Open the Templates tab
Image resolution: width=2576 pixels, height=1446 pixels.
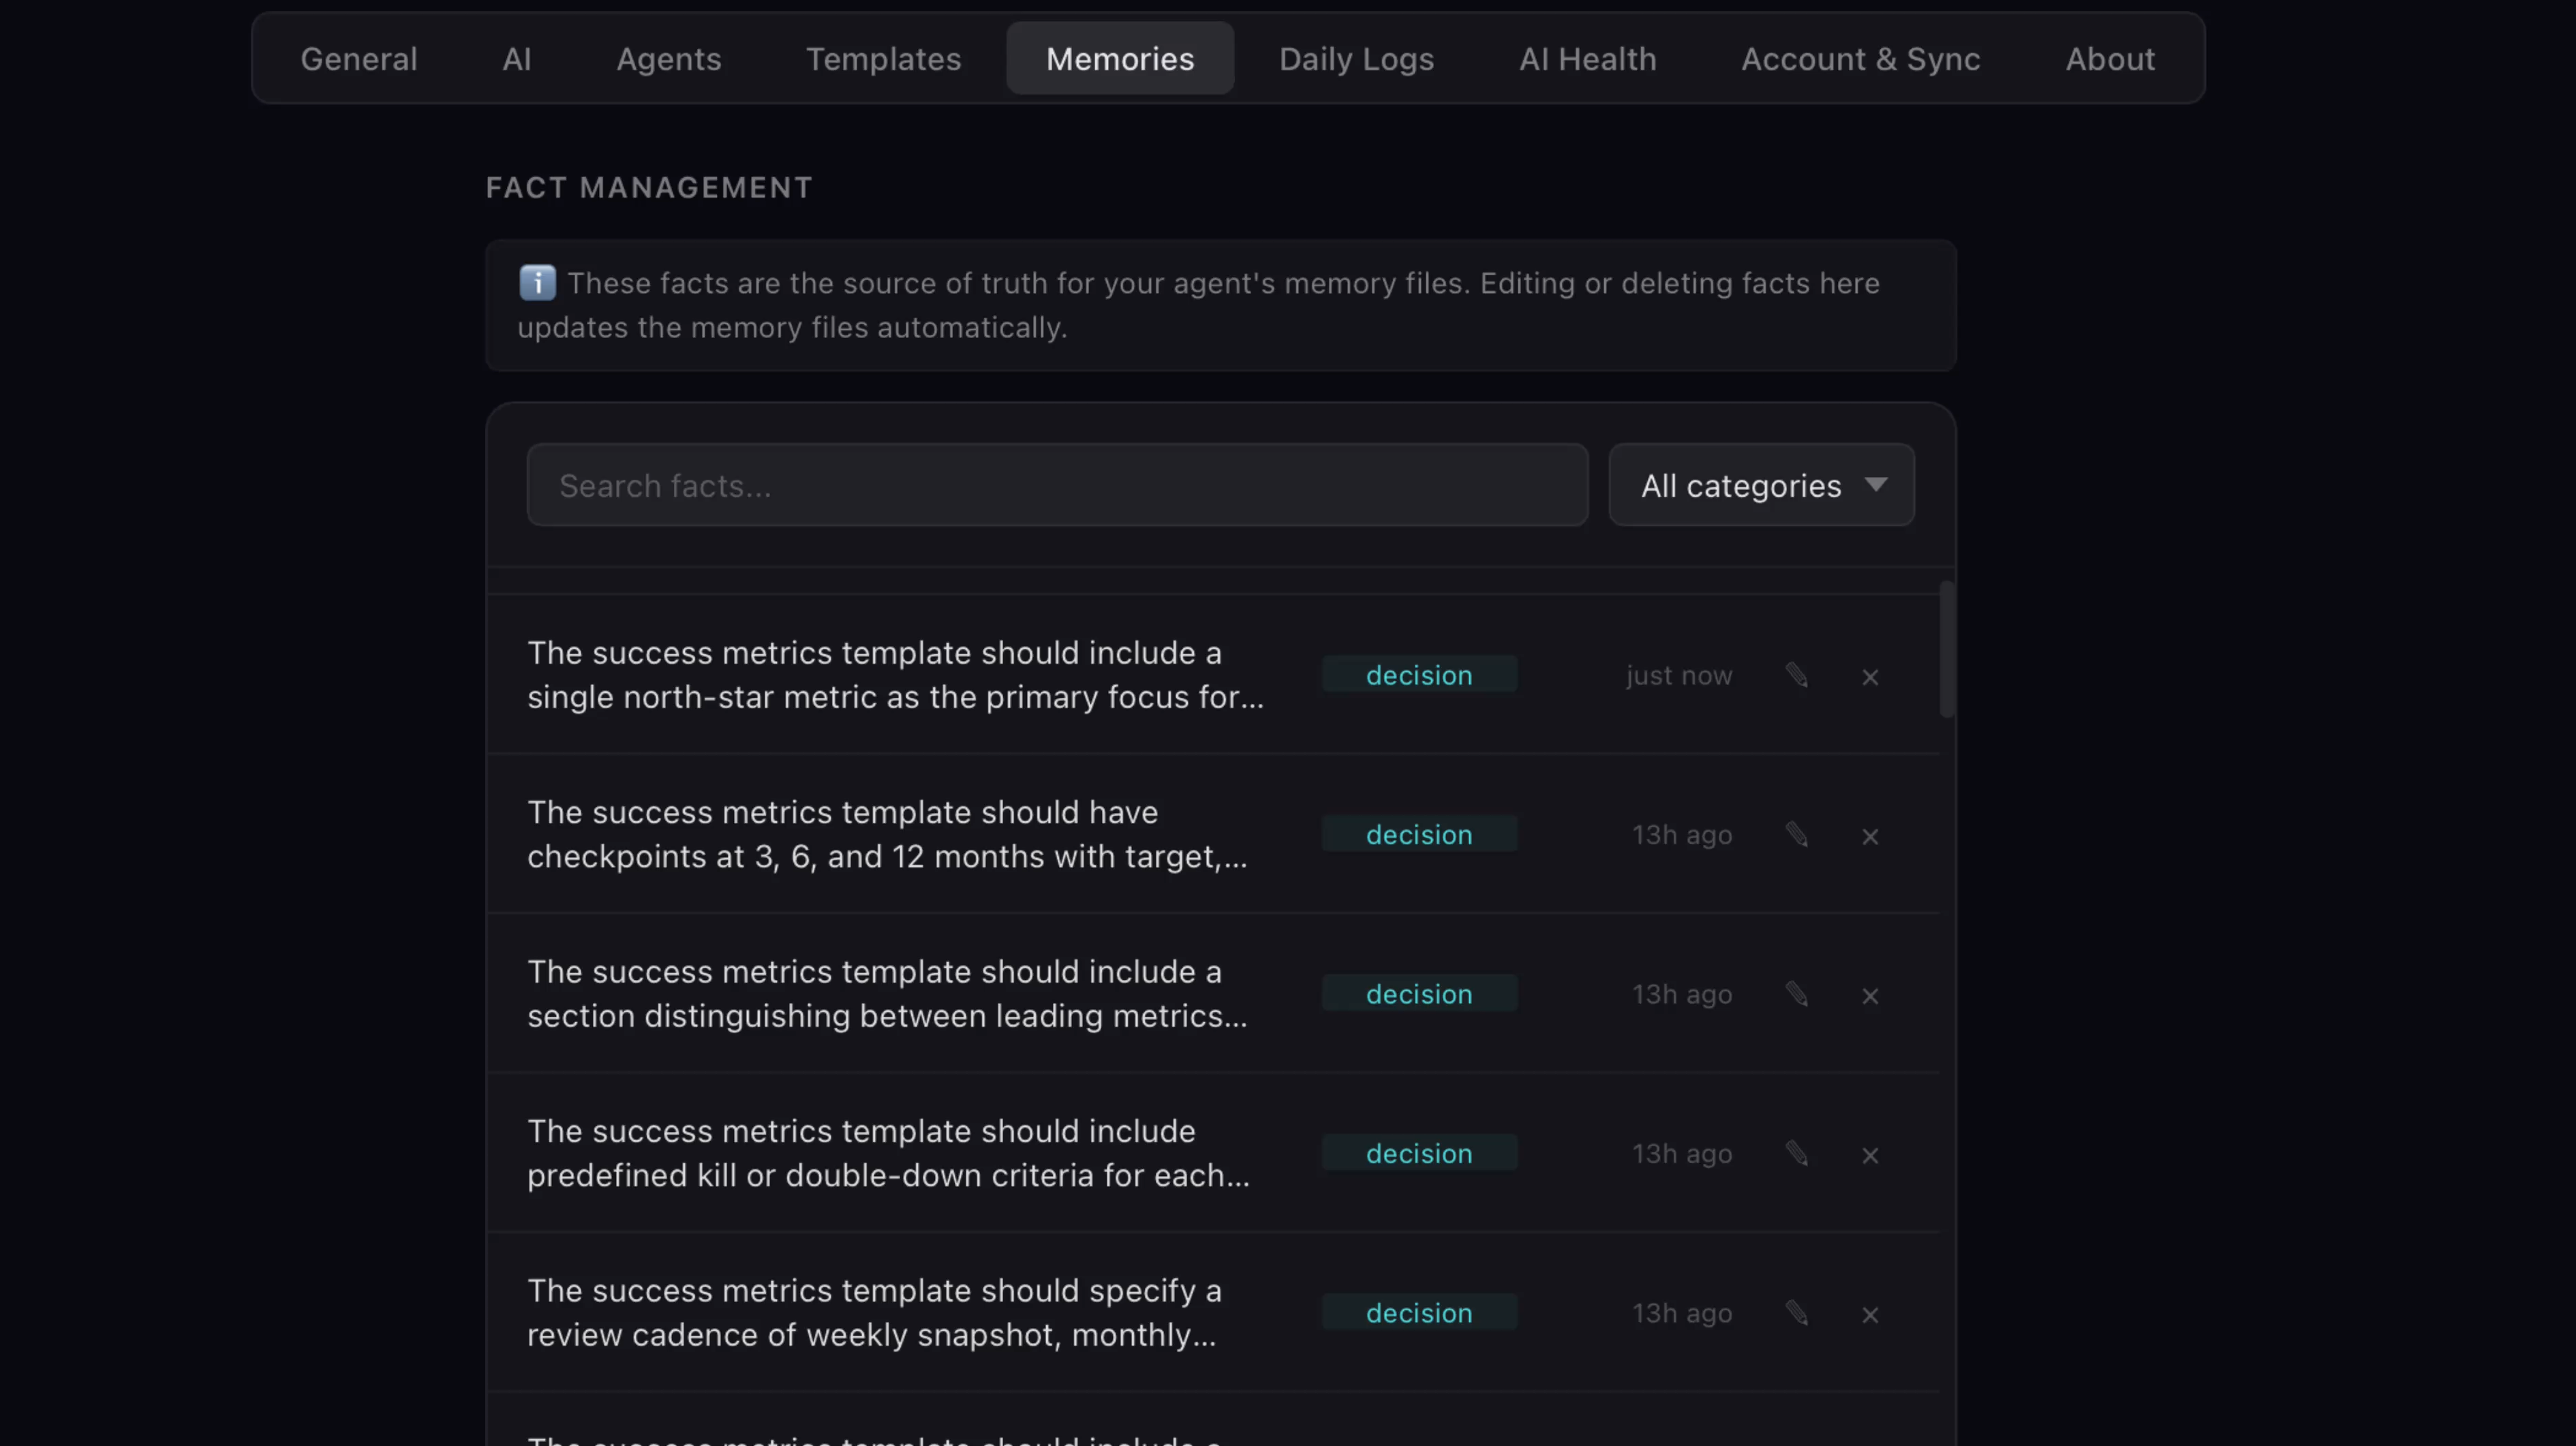[883, 59]
